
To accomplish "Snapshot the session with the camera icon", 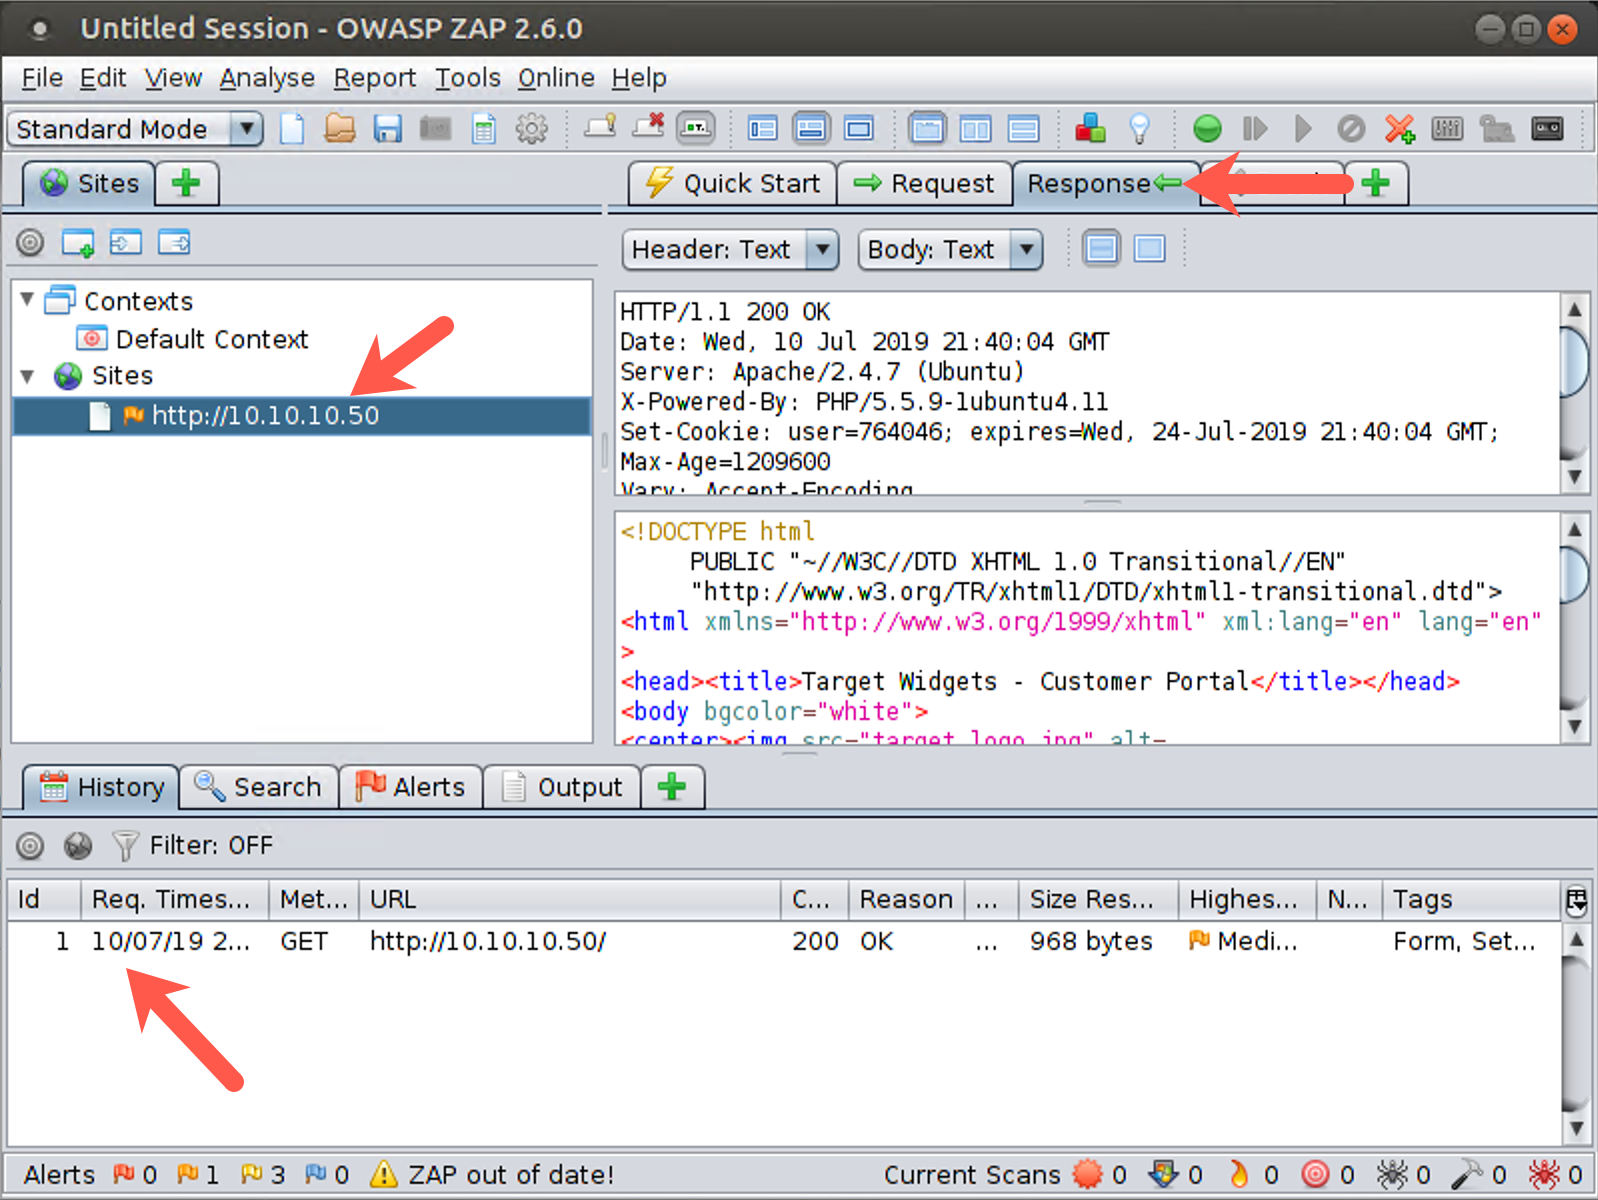I will (x=435, y=129).
